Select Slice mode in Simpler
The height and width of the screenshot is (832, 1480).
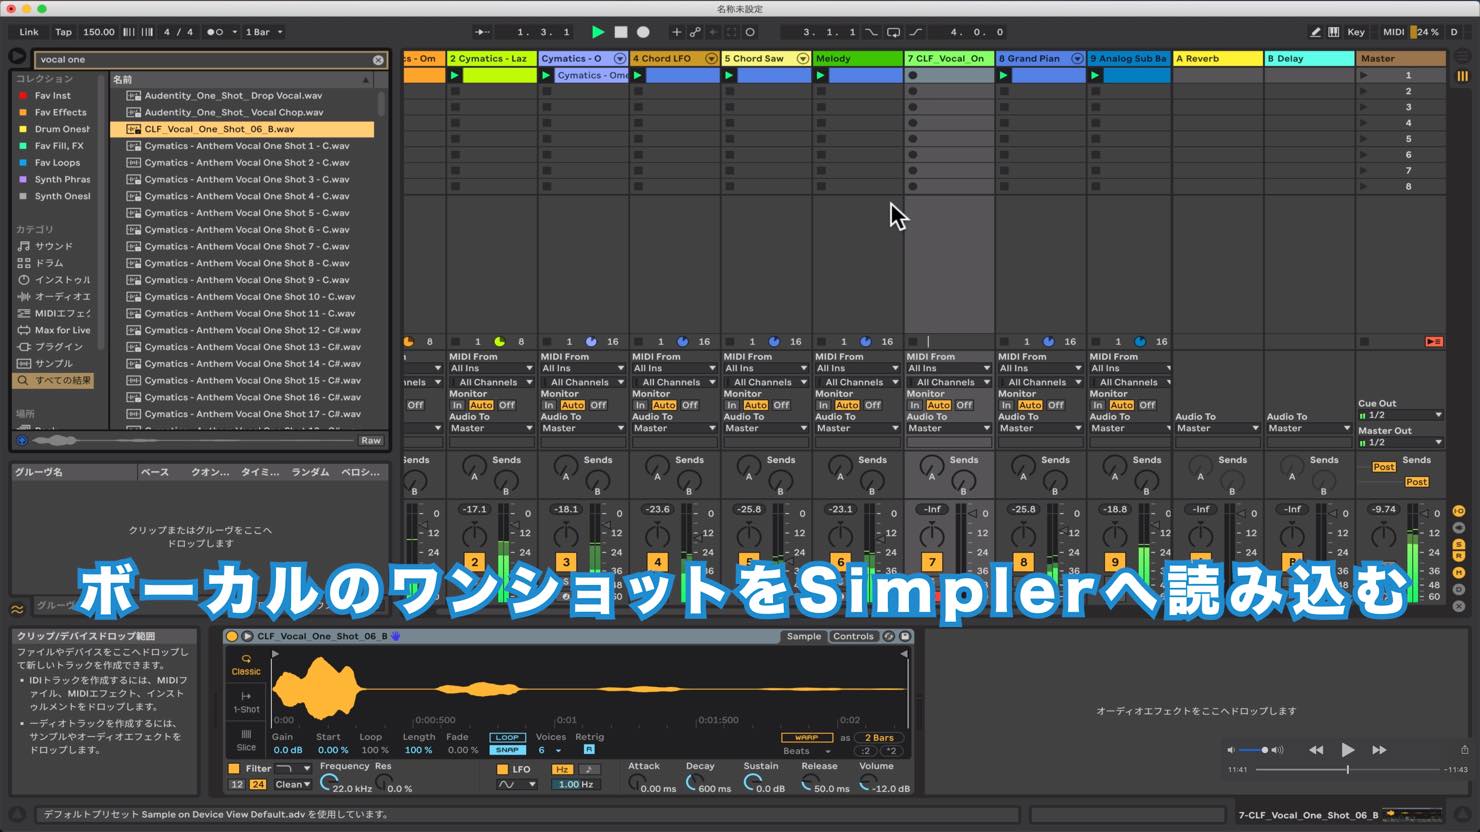(246, 740)
